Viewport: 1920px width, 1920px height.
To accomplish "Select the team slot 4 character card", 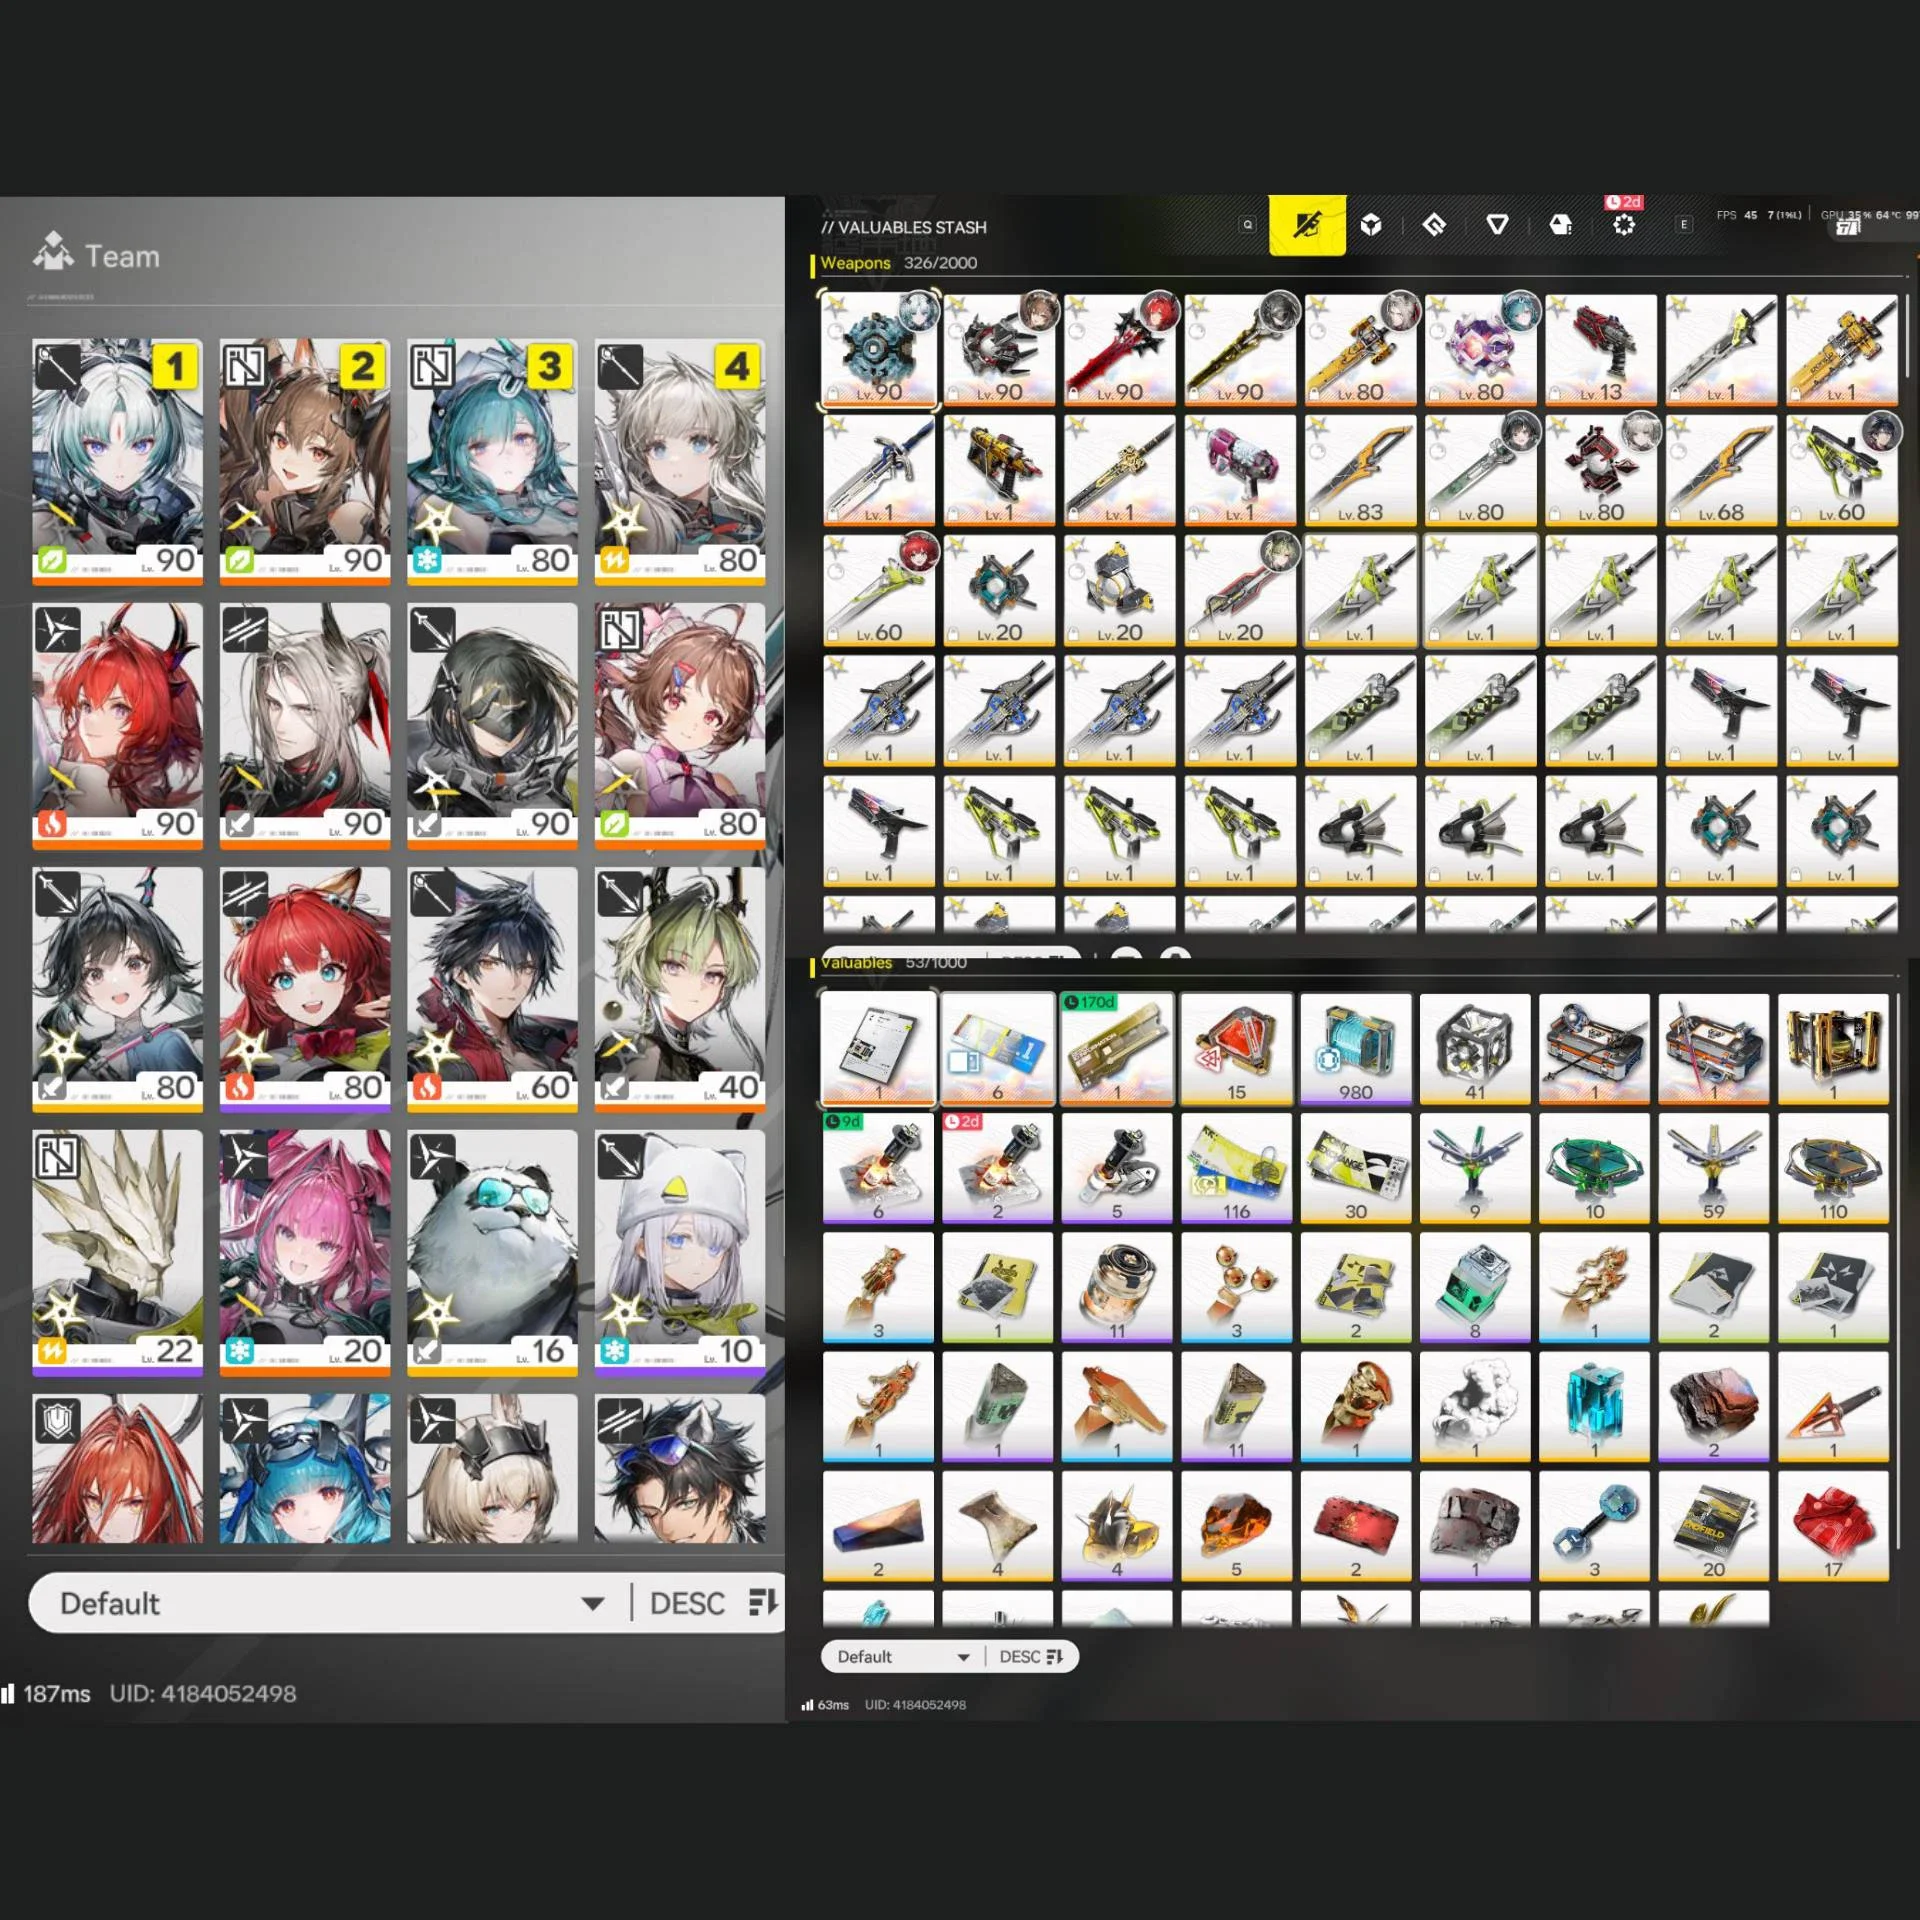I will coord(680,461).
